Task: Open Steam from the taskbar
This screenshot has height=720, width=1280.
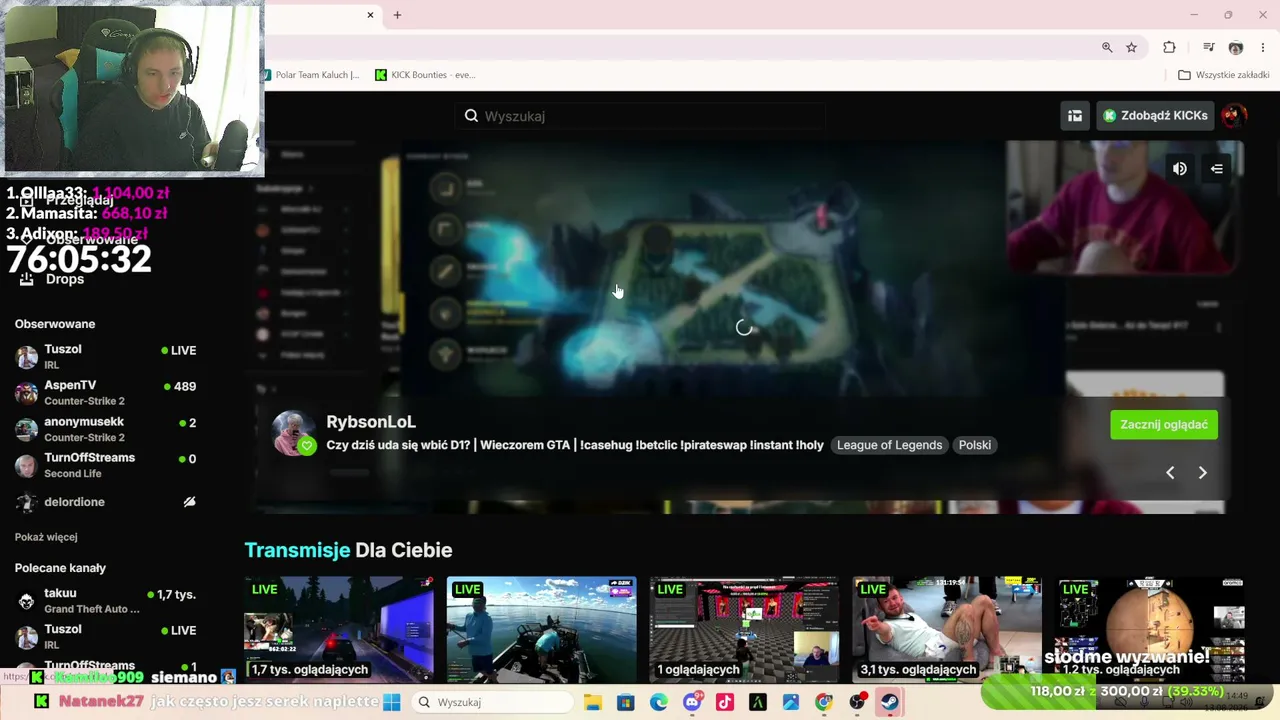Action: point(889,702)
